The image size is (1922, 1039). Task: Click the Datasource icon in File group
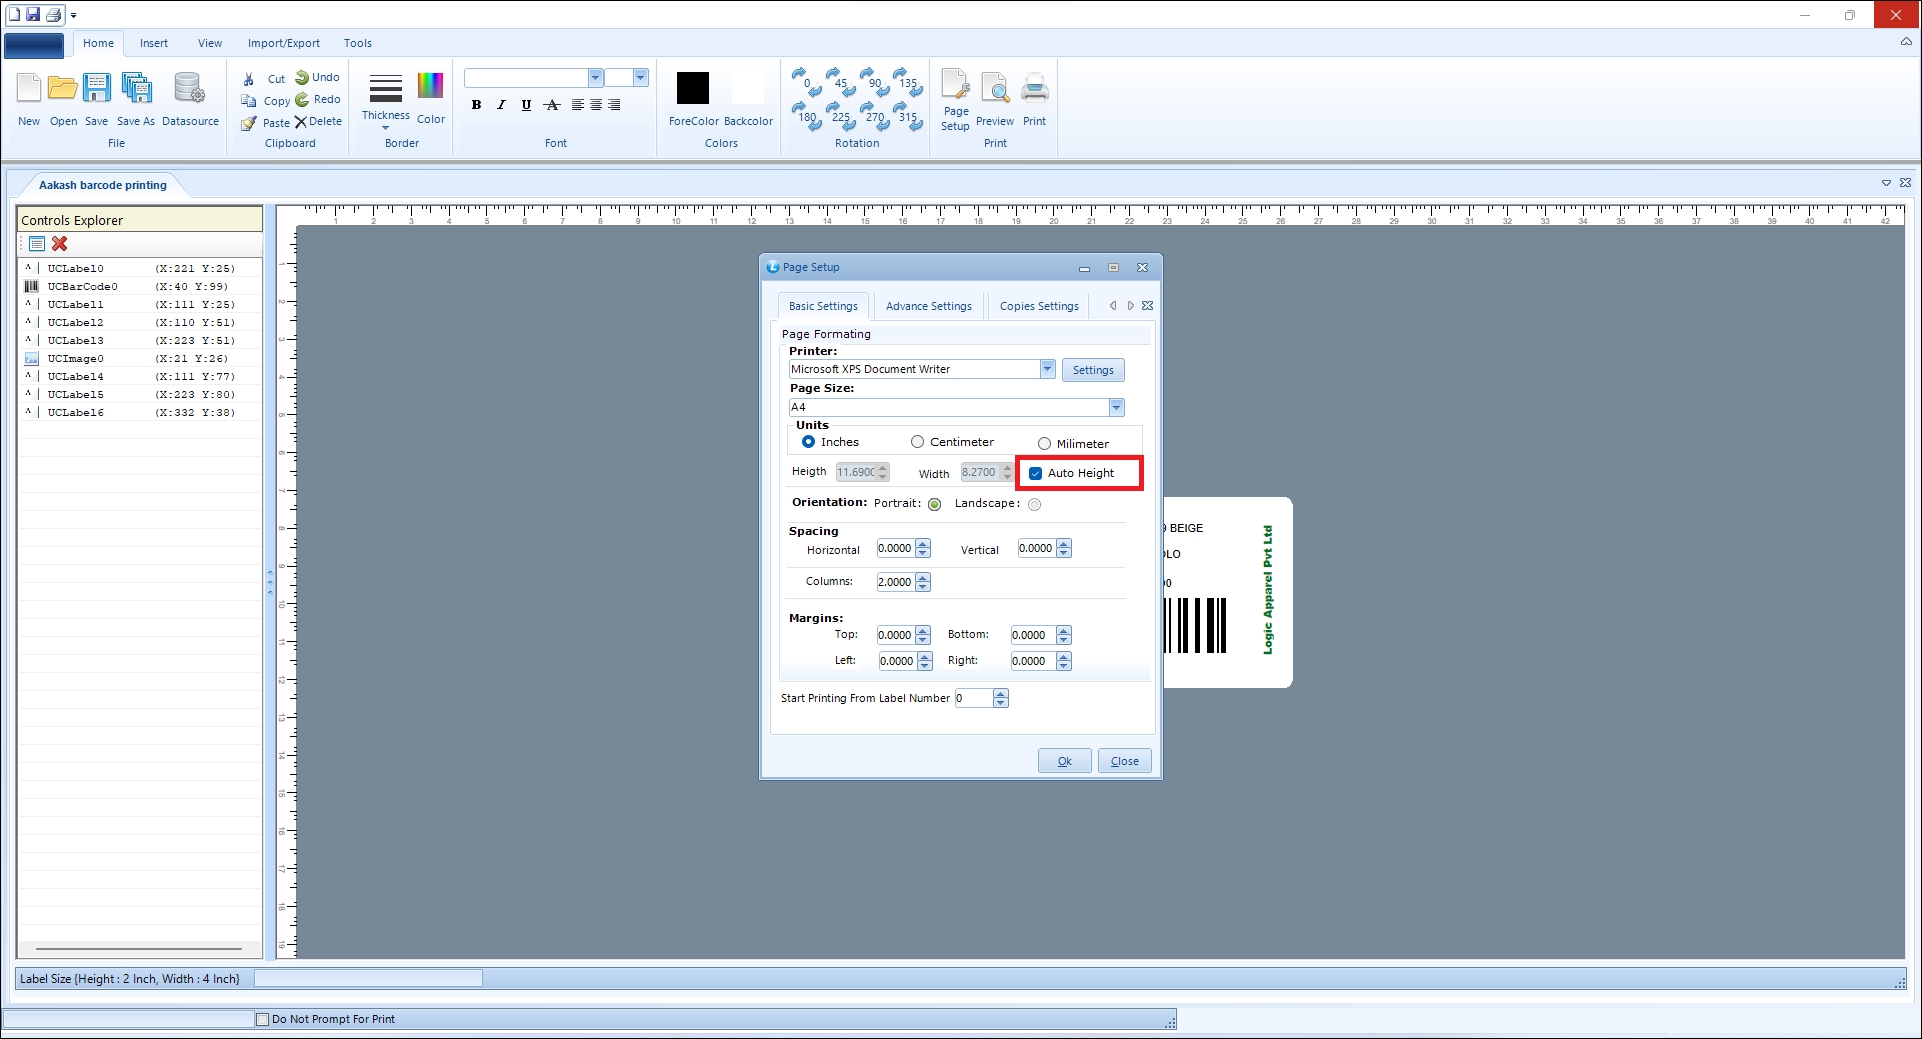pos(189,89)
